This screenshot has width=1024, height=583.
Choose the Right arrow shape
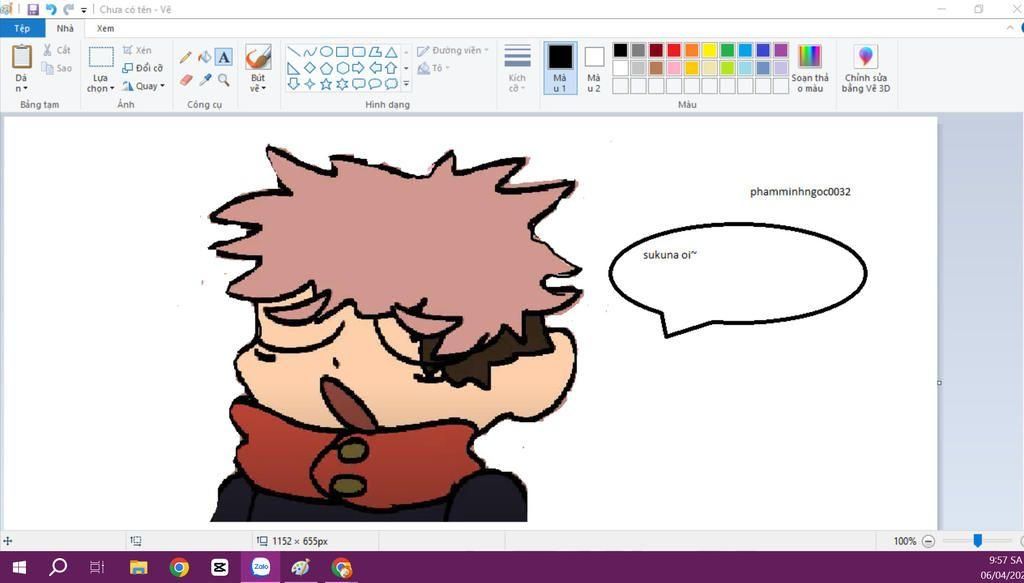[359, 68]
